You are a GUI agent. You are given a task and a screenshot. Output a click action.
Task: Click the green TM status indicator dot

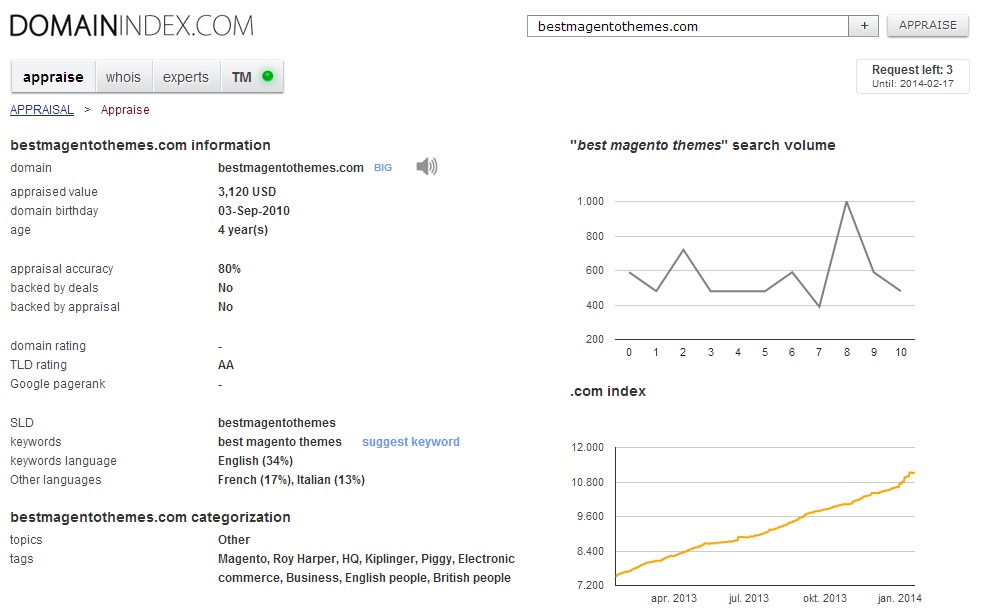pos(268,76)
